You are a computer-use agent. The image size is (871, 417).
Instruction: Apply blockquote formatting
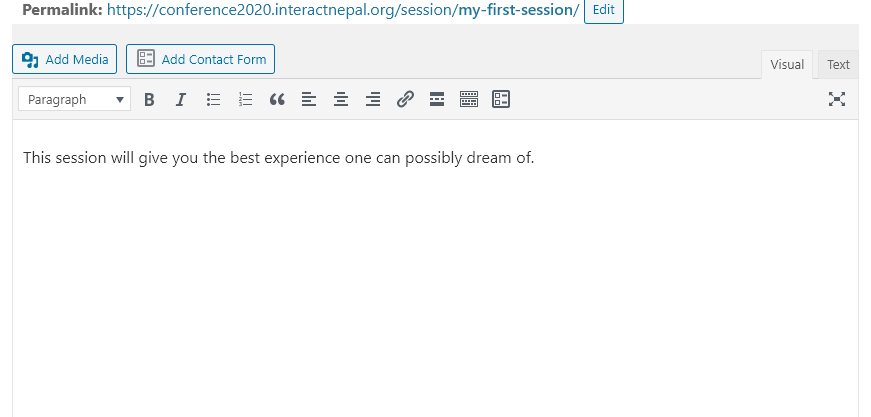point(277,99)
